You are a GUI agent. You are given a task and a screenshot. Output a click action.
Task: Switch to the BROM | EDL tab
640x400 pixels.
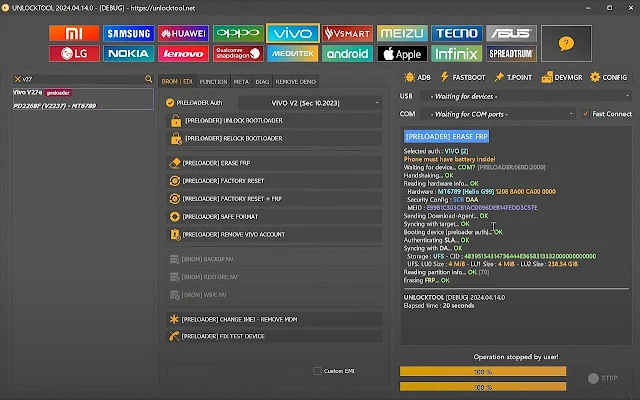click(x=177, y=82)
